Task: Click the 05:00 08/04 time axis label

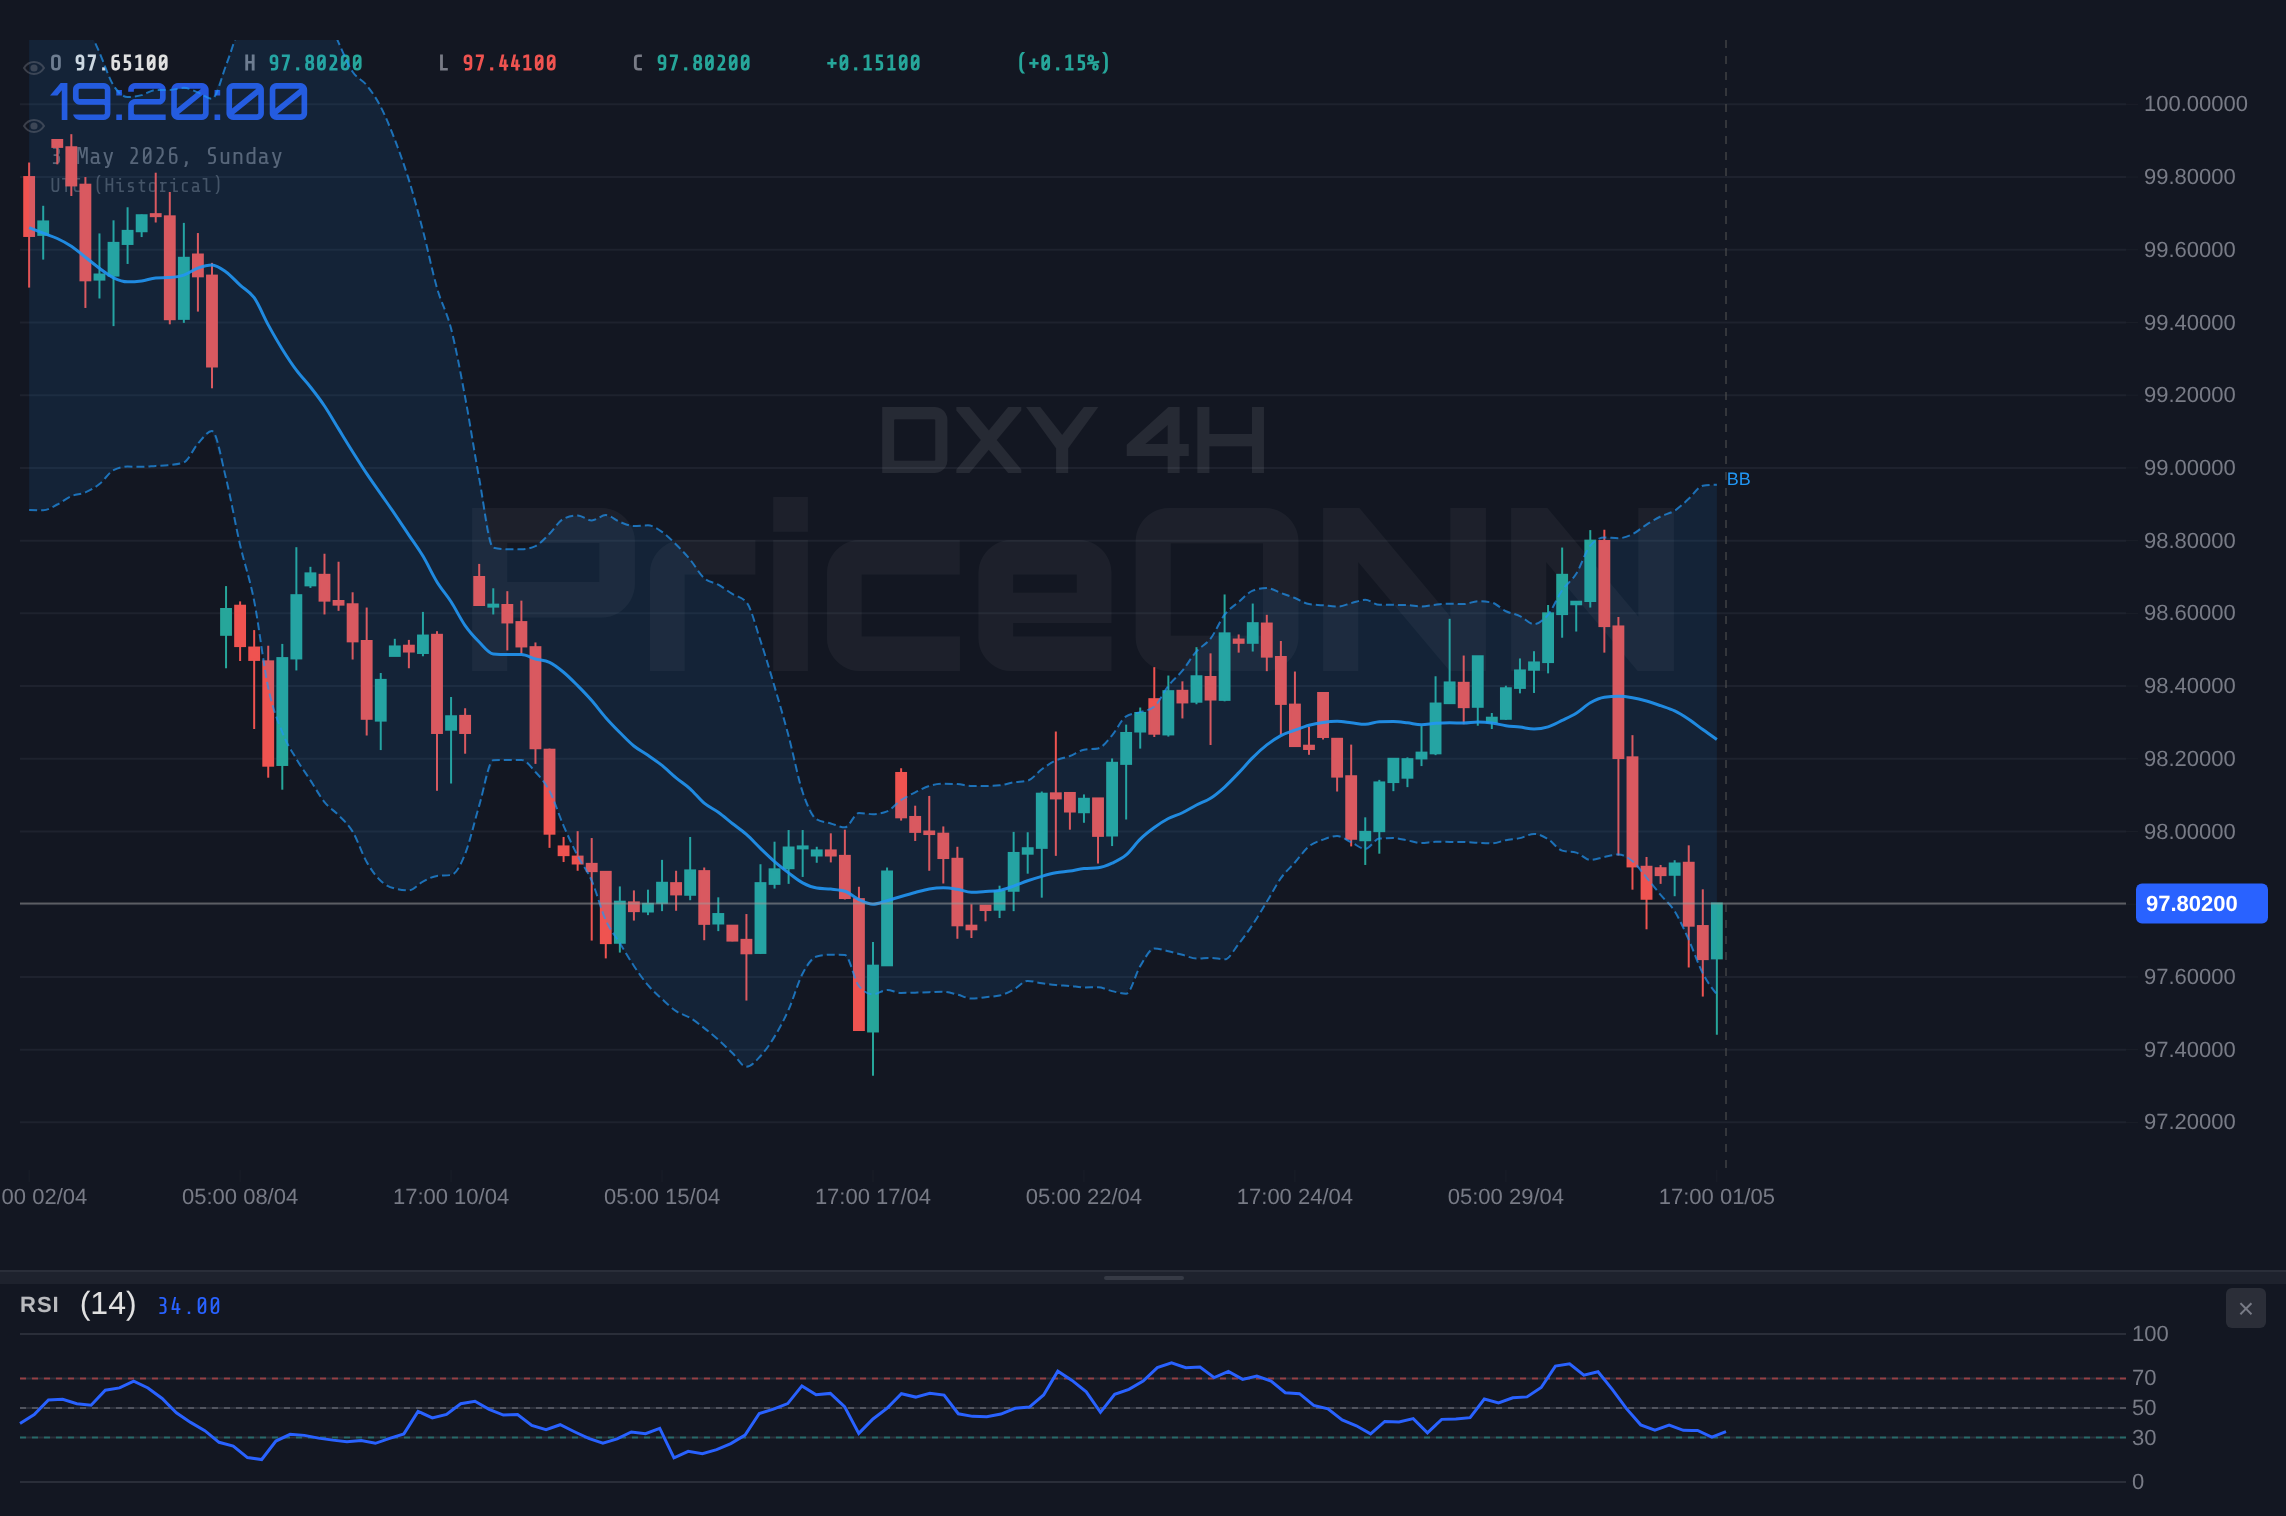Action: coord(240,1197)
